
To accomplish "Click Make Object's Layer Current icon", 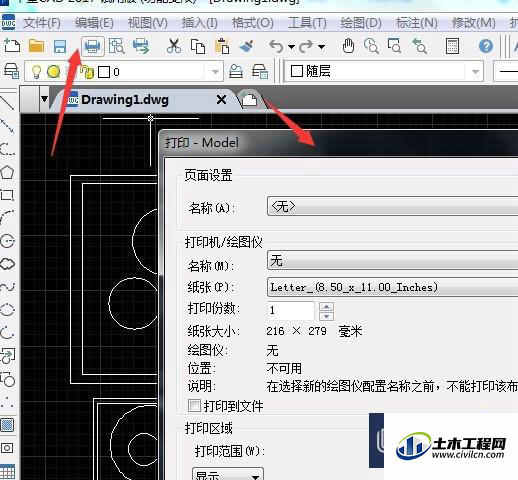I will (x=236, y=71).
